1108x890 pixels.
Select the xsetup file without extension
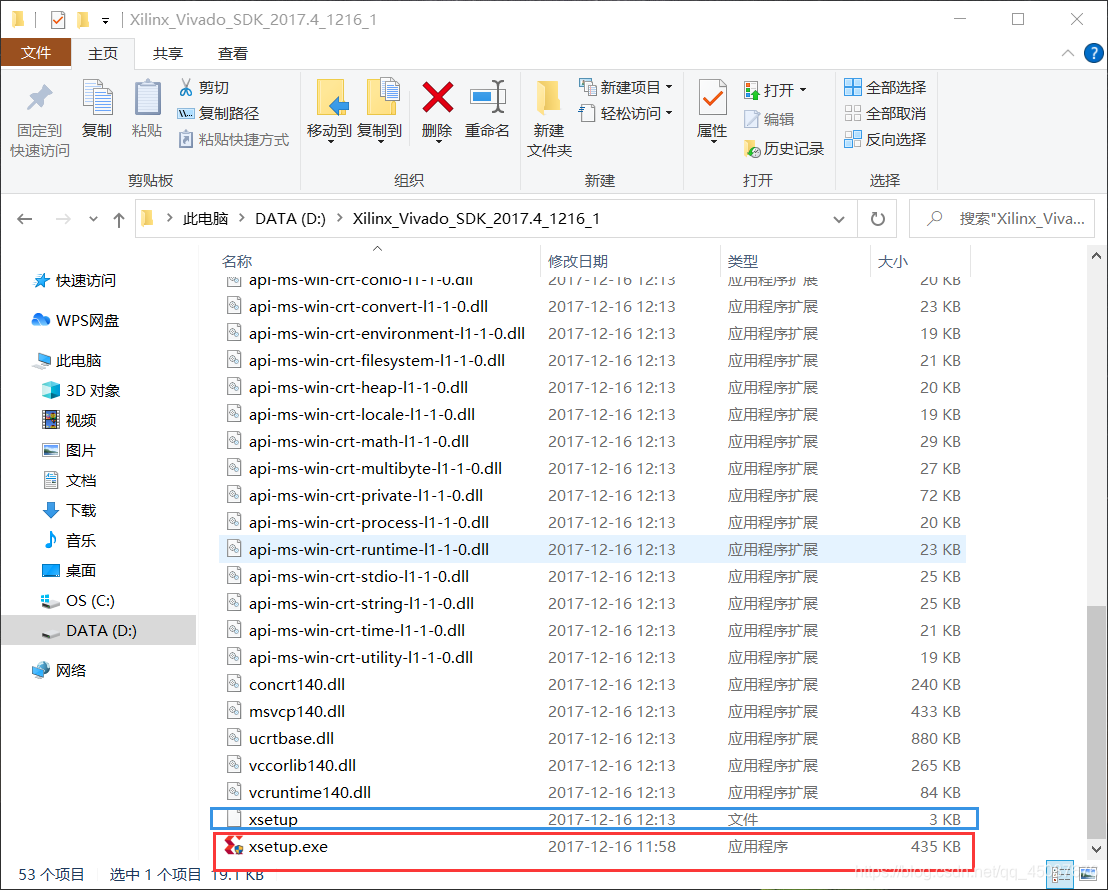coord(594,819)
